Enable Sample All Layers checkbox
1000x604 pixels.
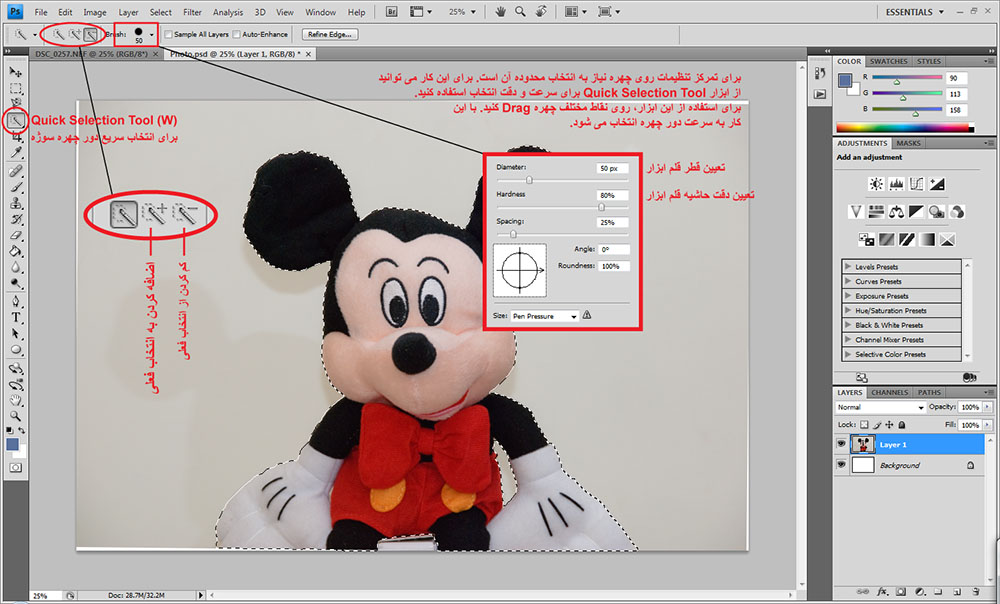(168, 34)
